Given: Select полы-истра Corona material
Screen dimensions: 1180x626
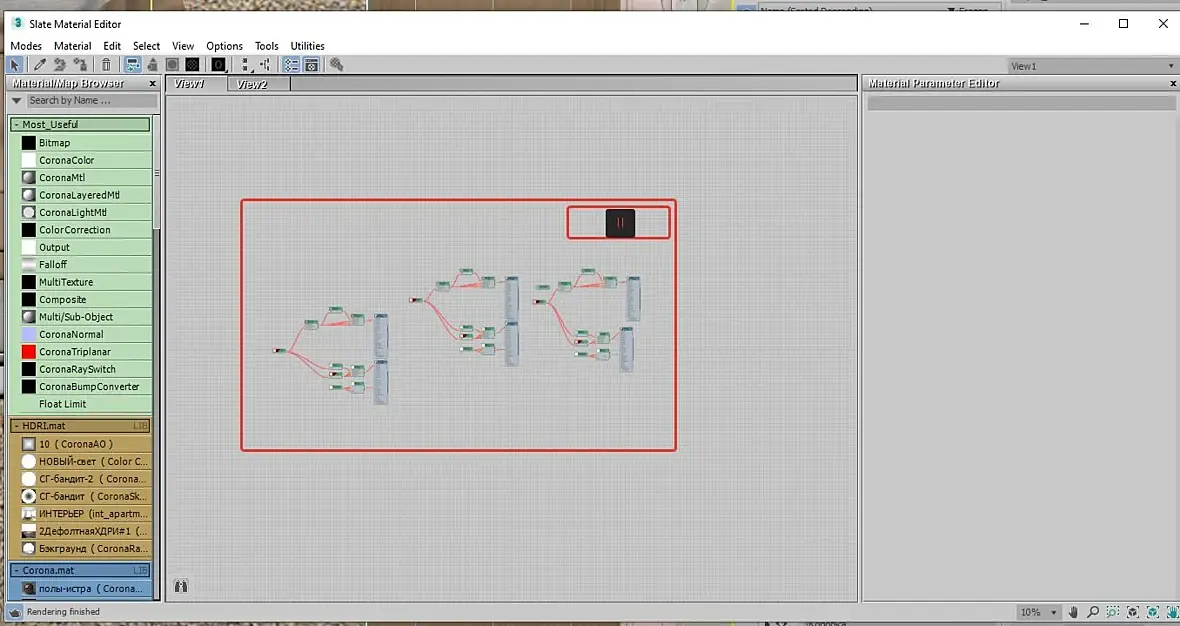Looking at the screenshot, I should pos(85,588).
